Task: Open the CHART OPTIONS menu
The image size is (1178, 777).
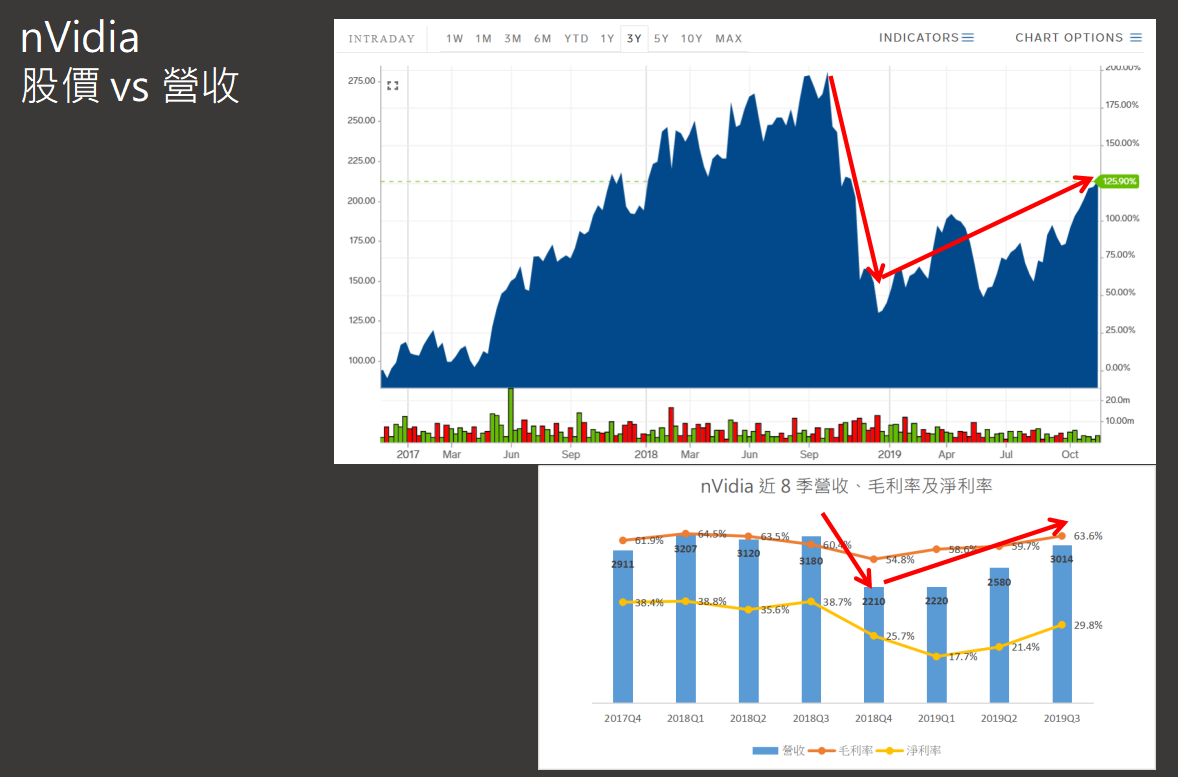Action: tap(1078, 38)
